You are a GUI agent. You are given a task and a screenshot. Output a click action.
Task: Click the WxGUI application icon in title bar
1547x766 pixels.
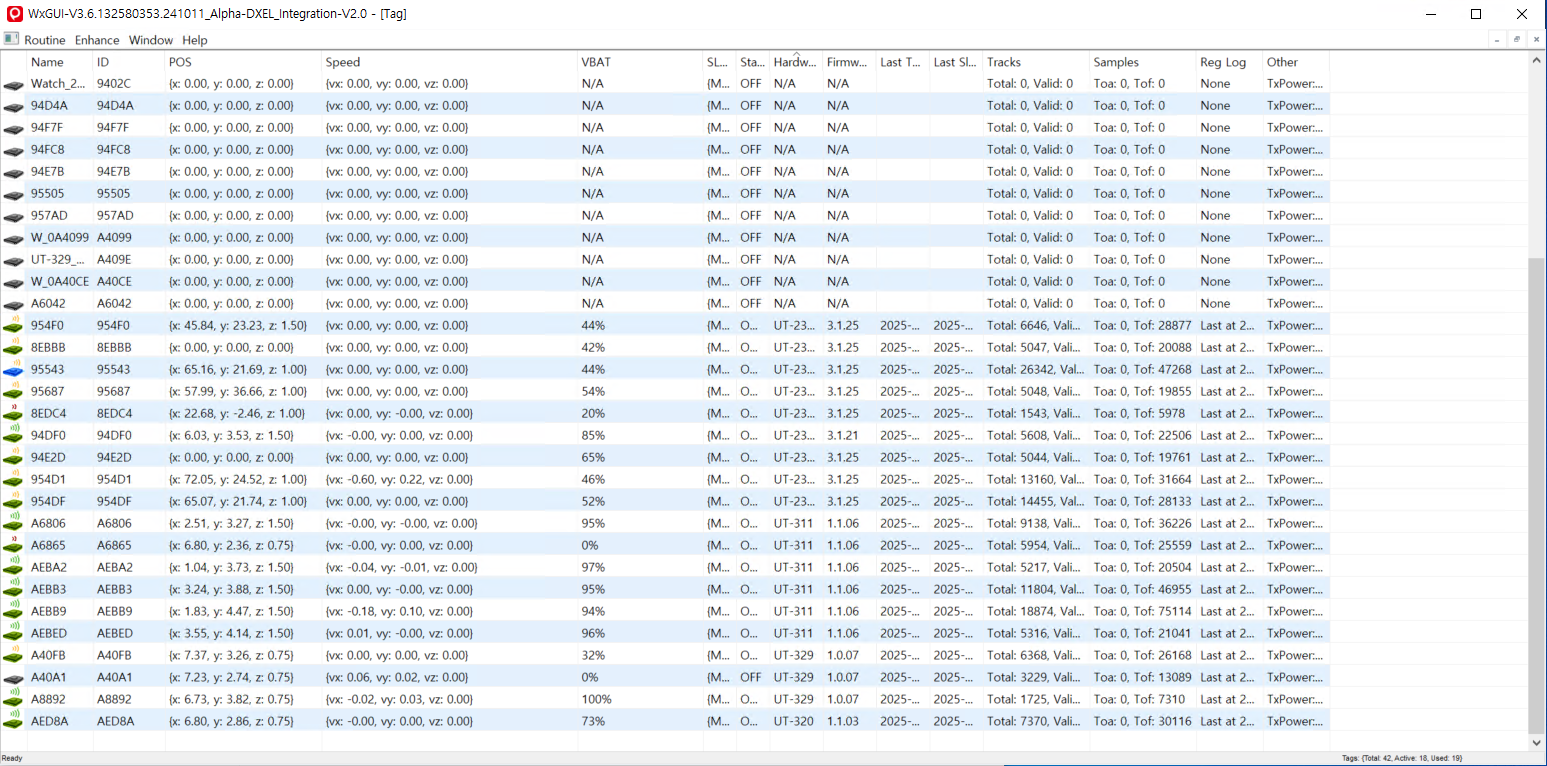coord(15,14)
